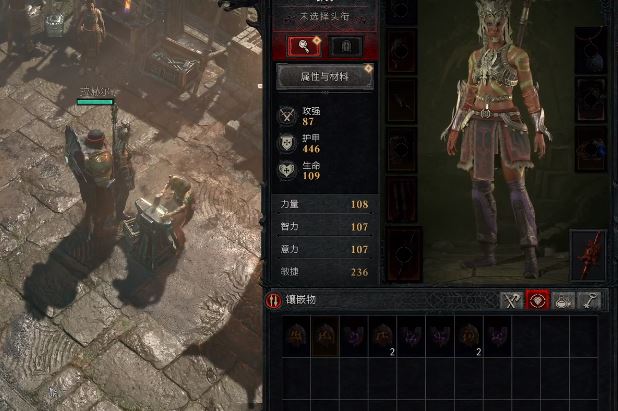The image size is (618, 411).
Task: Click the 未选择头衔 title selector
Action: coord(325,17)
